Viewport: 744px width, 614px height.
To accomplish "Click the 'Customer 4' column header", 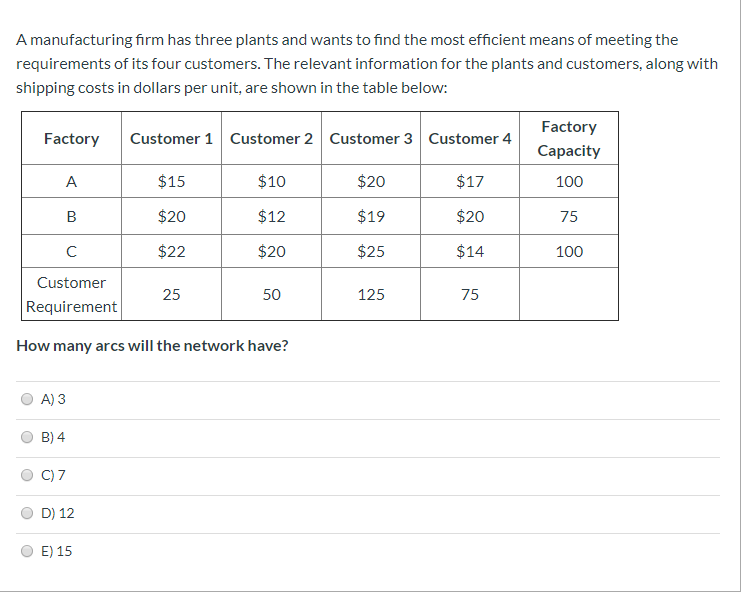I will [470, 139].
